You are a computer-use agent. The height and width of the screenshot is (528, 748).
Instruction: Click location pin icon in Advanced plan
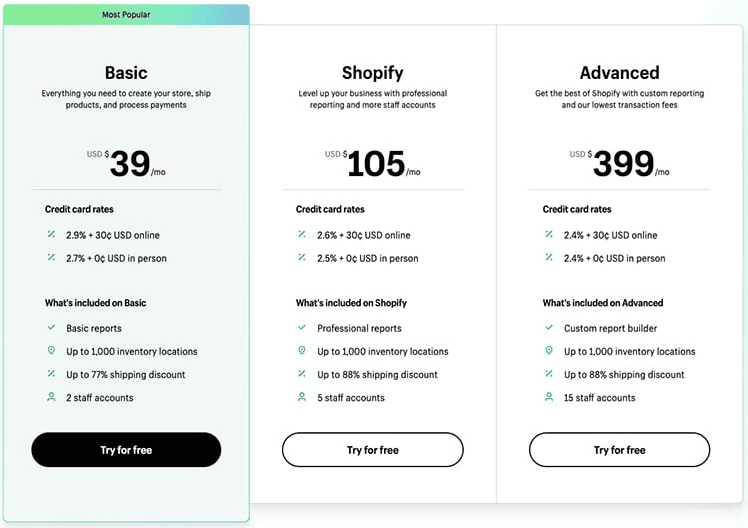(548, 351)
